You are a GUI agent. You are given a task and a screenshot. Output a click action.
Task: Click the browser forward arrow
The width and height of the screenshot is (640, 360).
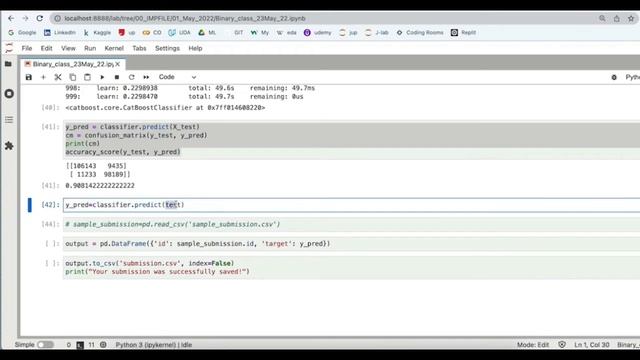[x=25, y=18]
